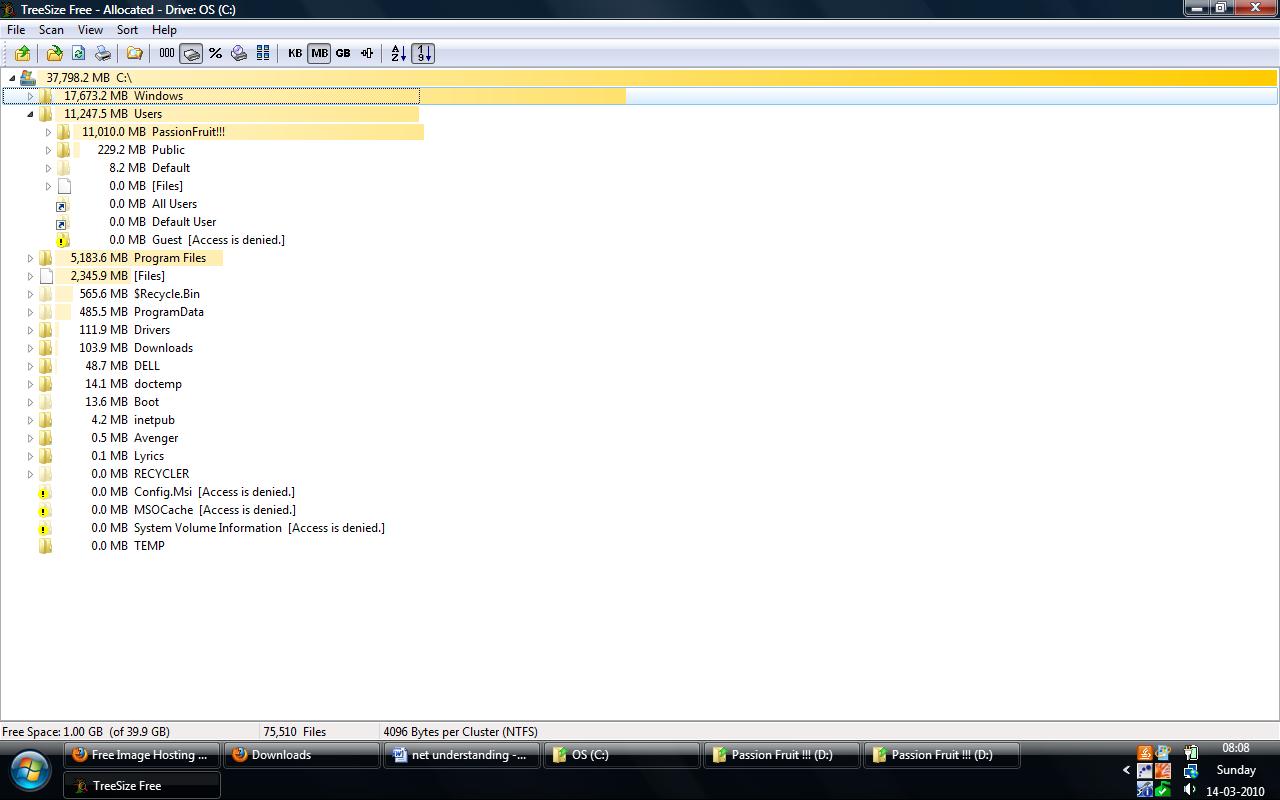Expand the $Recycle.Bin folder node

click(30, 294)
